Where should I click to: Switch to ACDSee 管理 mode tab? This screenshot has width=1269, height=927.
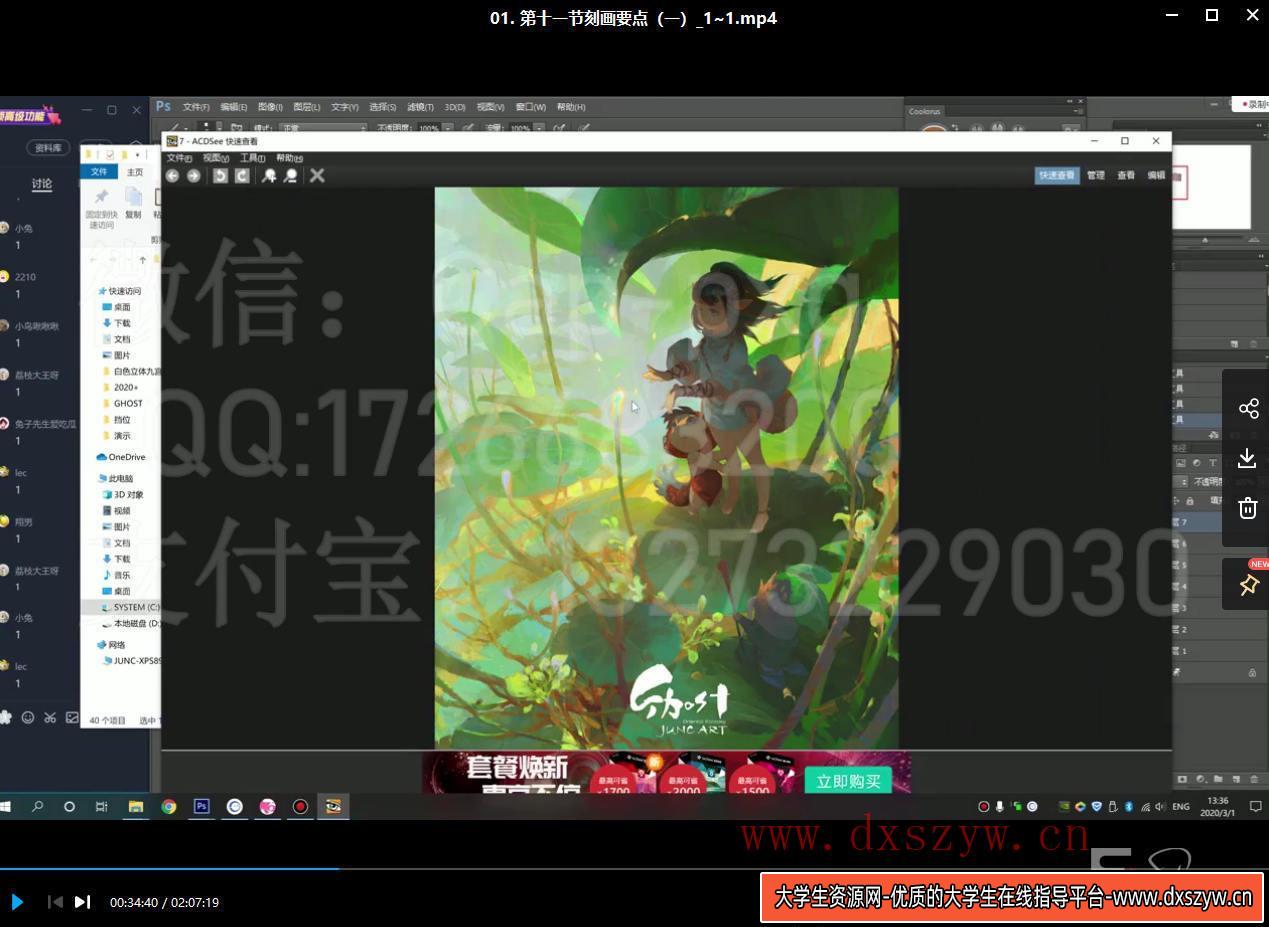(x=1096, y=175)
